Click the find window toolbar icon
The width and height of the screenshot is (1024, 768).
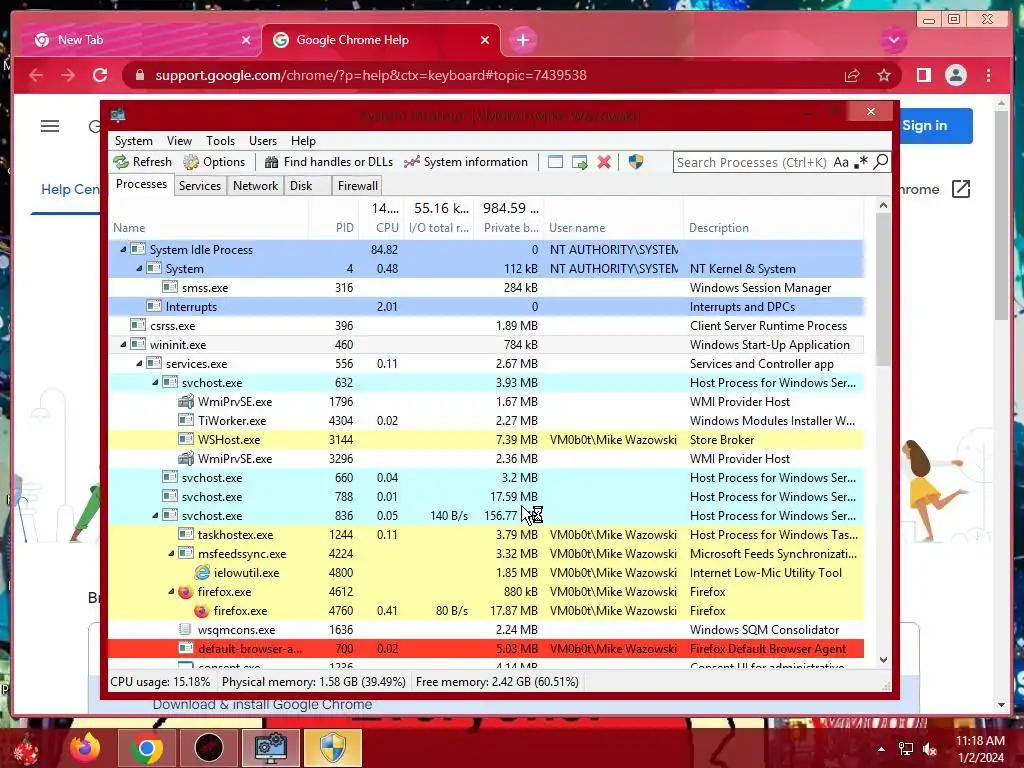click(x=555, y=162)
